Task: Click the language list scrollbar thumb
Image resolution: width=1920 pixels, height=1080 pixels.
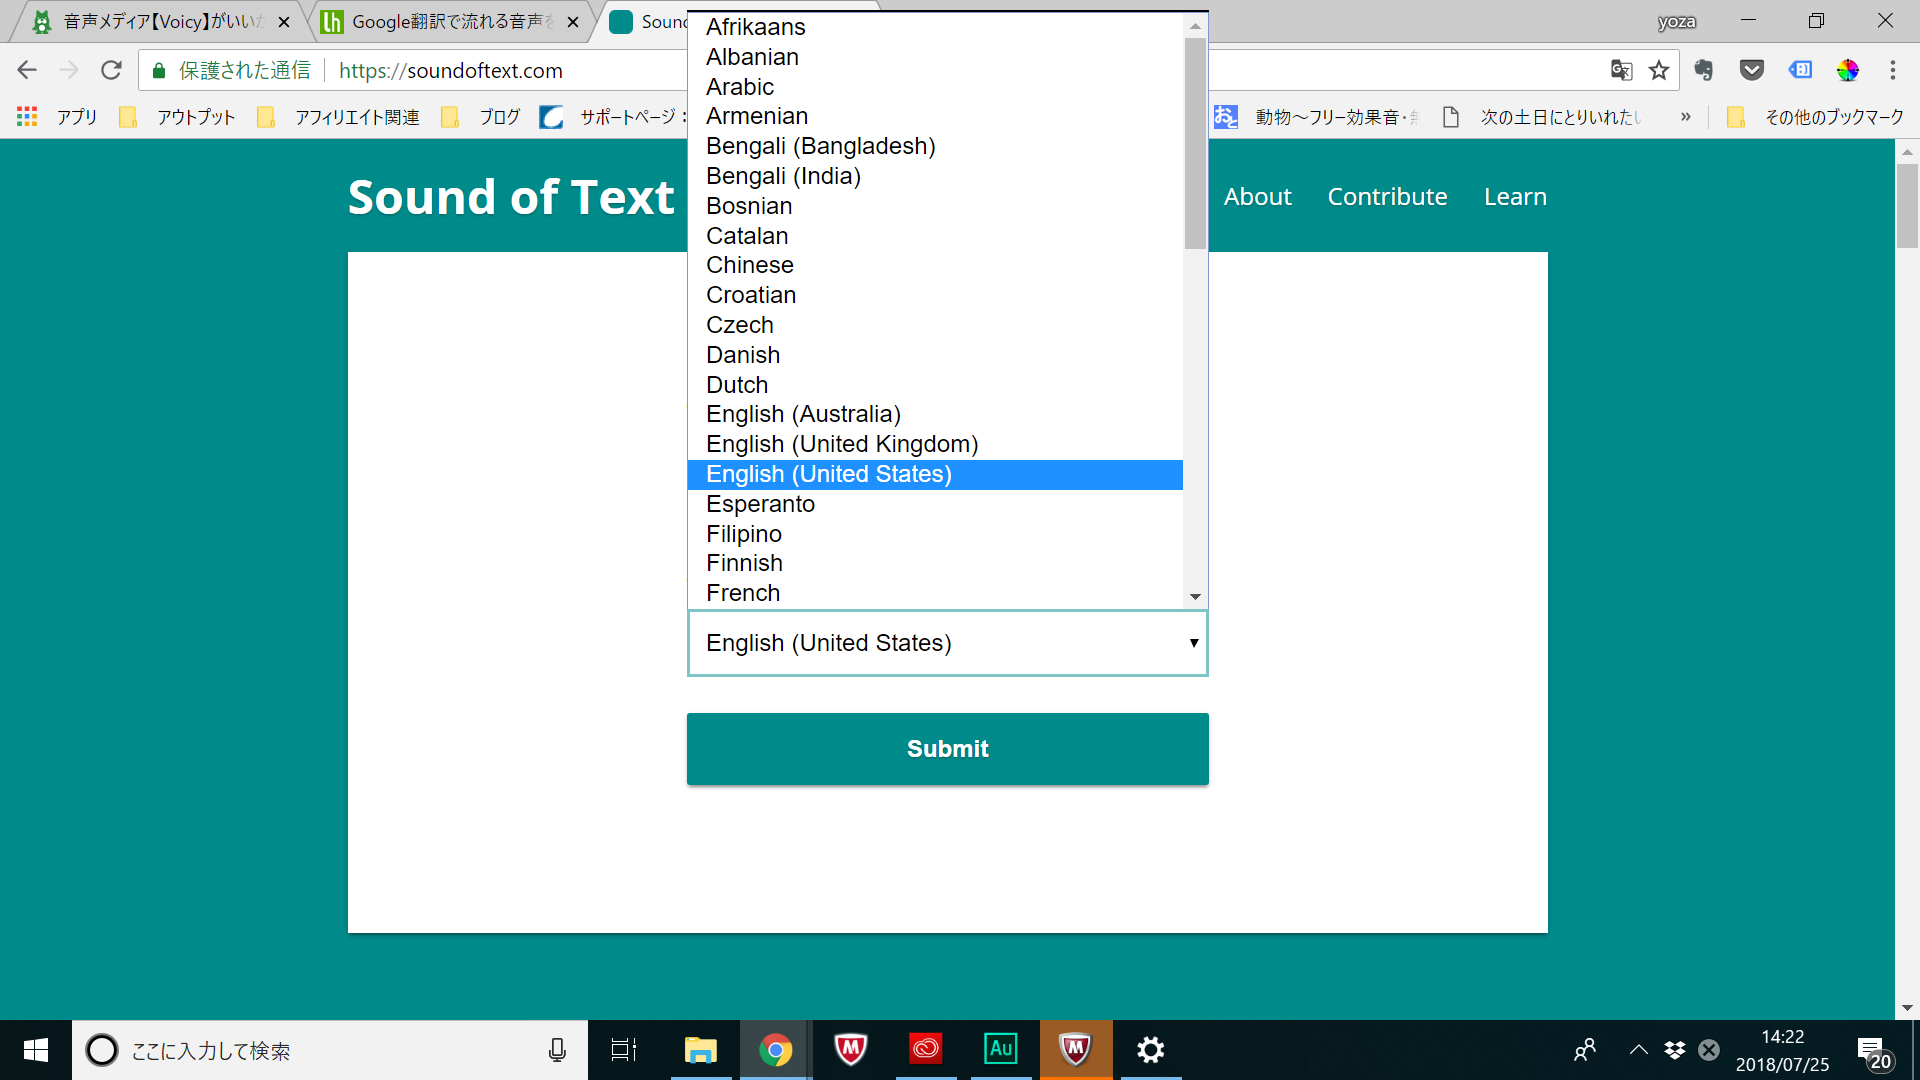Action: 1195,143
